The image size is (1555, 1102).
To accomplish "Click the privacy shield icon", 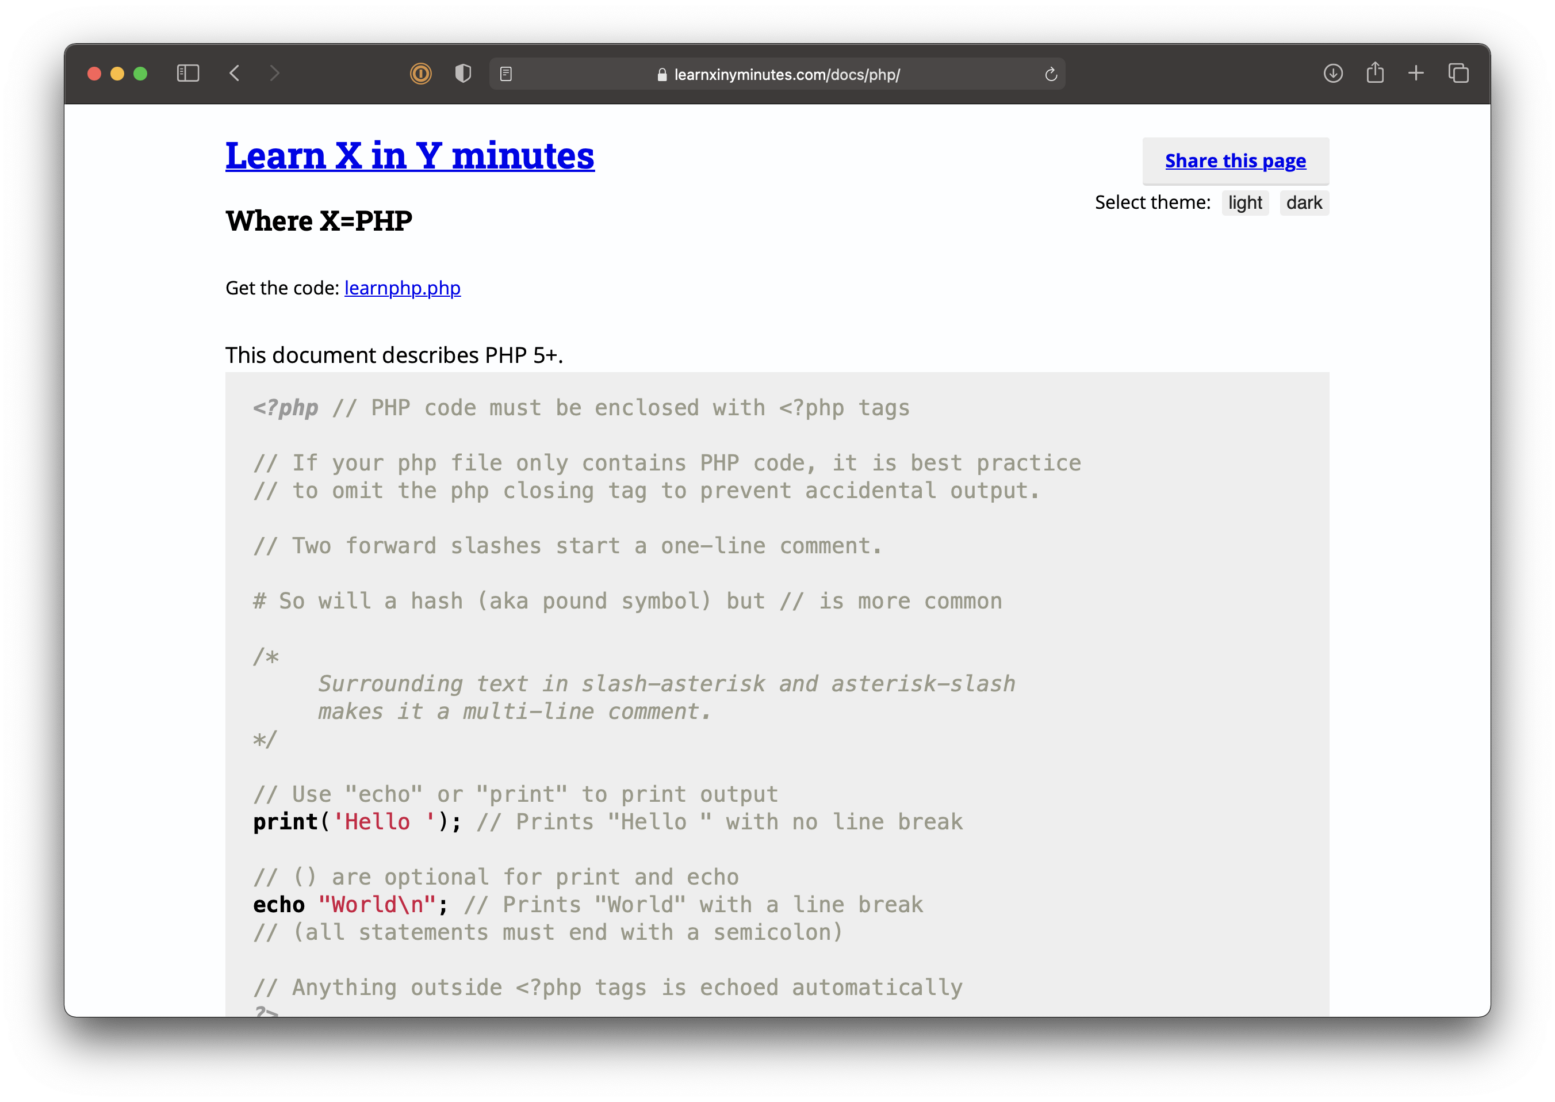I will click(x=462, y=73).
